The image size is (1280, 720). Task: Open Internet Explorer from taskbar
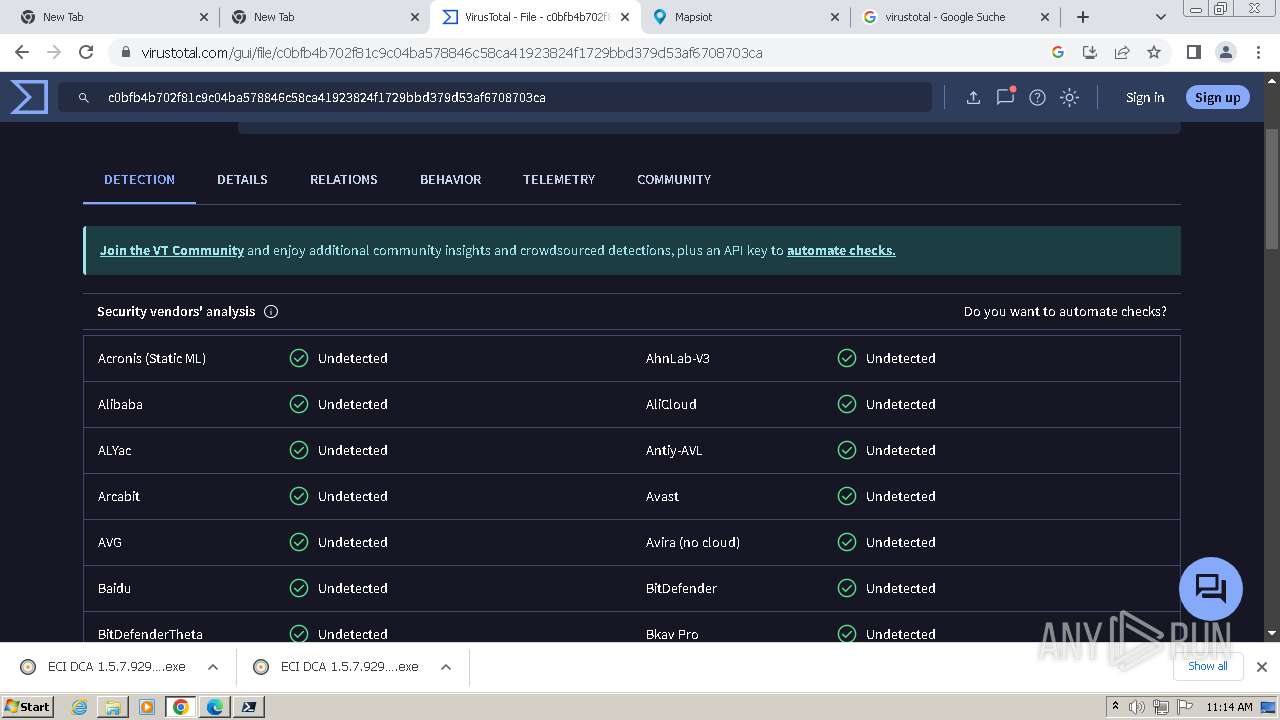(x=80, y=707)
